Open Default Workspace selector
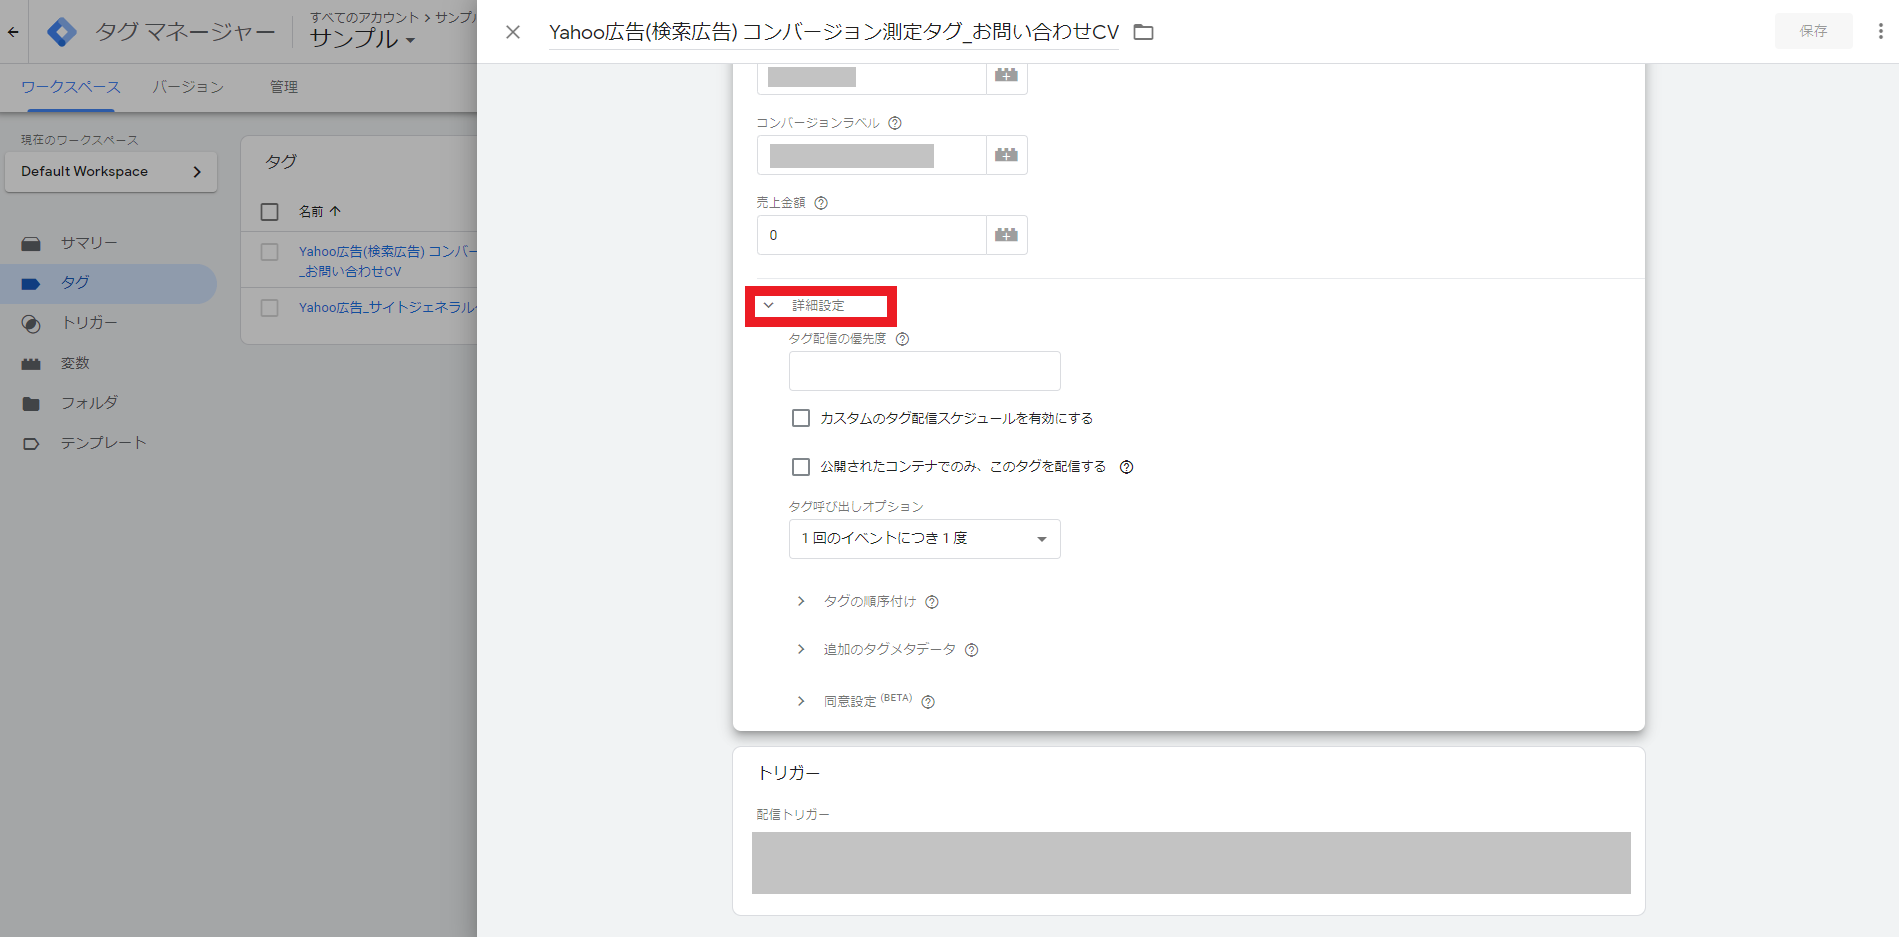 click(x=111, y=172)
